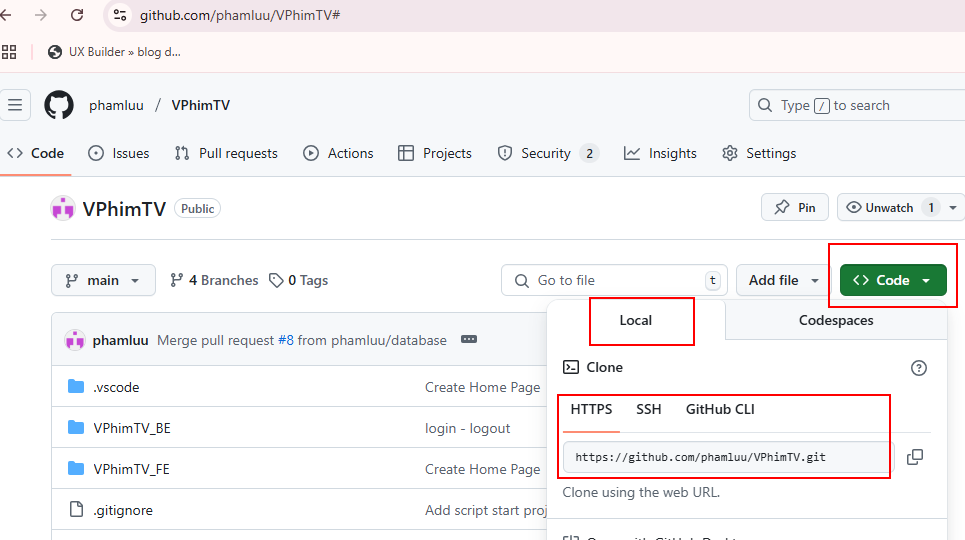
Task: Click the green Code button
Action: point(893,280)
